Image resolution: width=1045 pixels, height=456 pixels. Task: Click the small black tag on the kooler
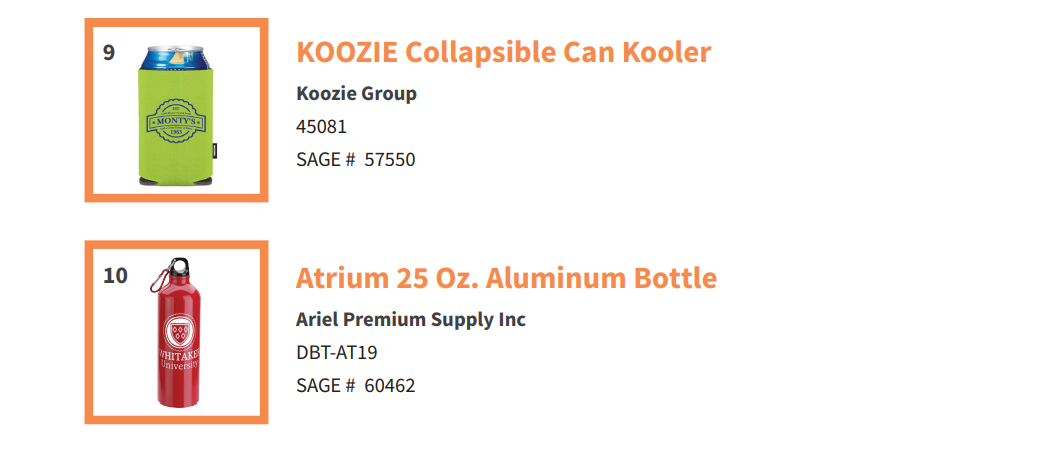point(215,149)
